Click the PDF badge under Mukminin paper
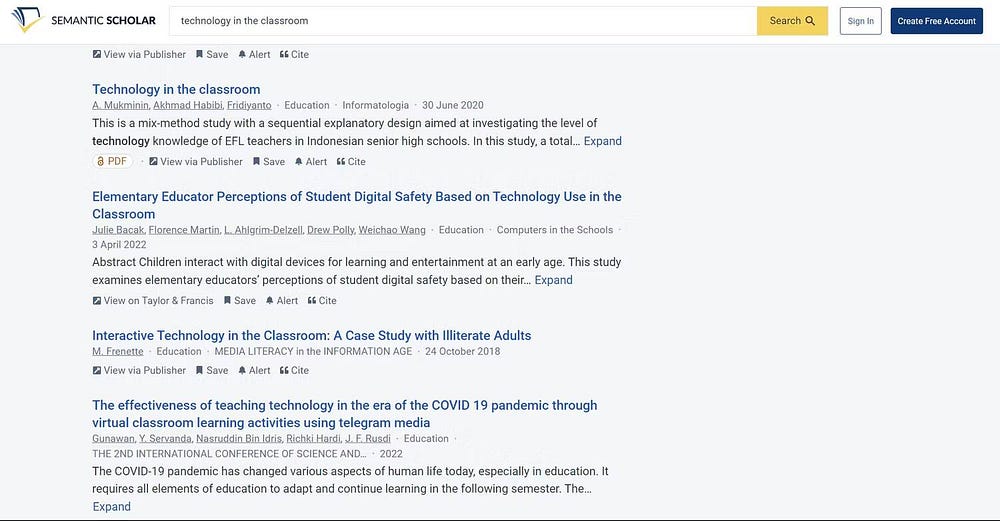This screenshot has height=521, width=1000. click(112, 161)
